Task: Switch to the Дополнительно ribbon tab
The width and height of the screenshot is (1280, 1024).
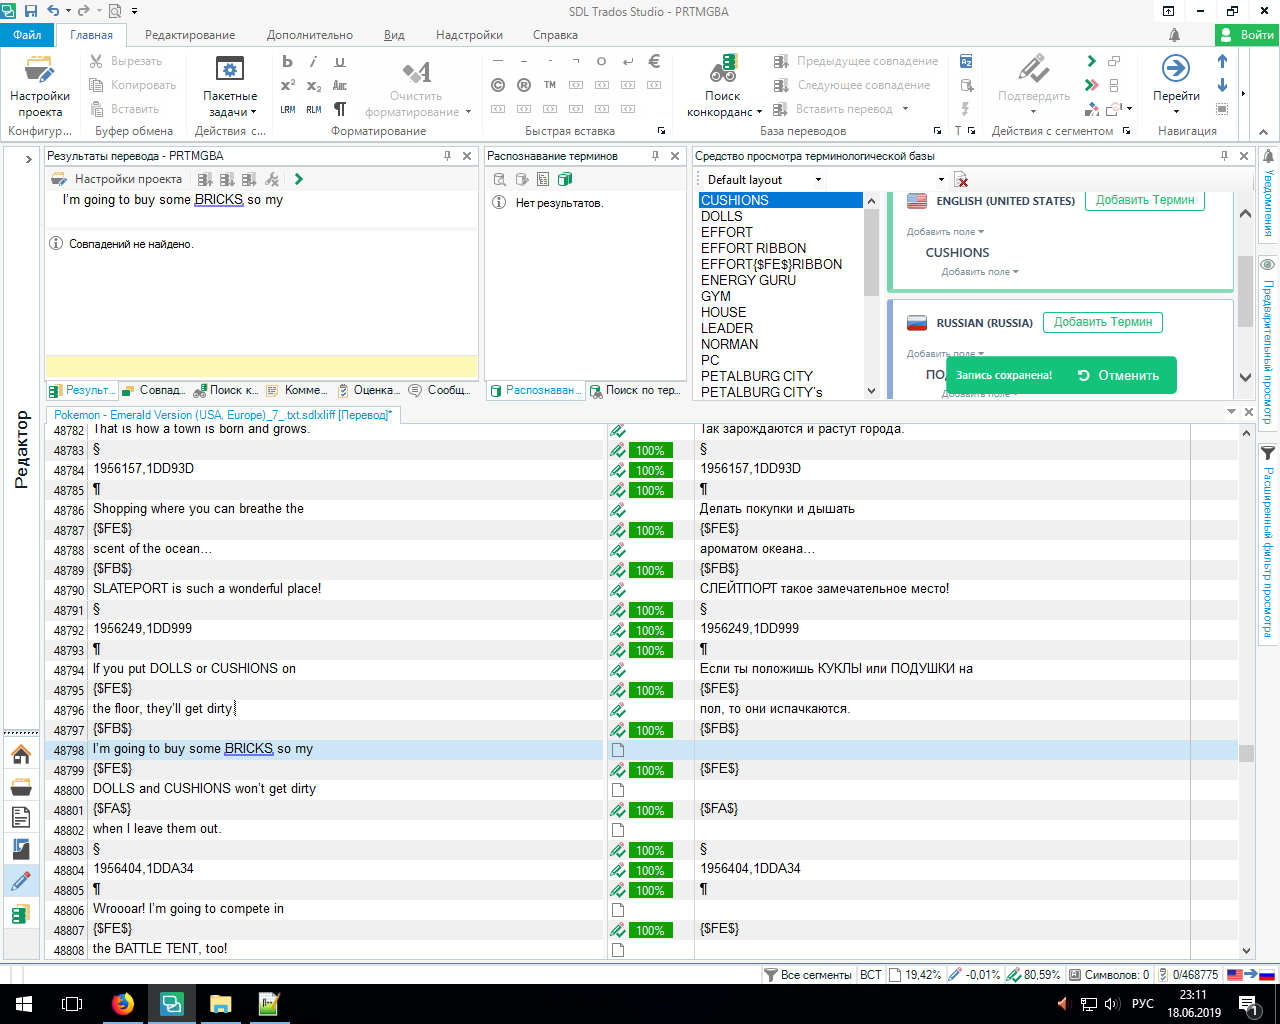Action: coord(310,35)
